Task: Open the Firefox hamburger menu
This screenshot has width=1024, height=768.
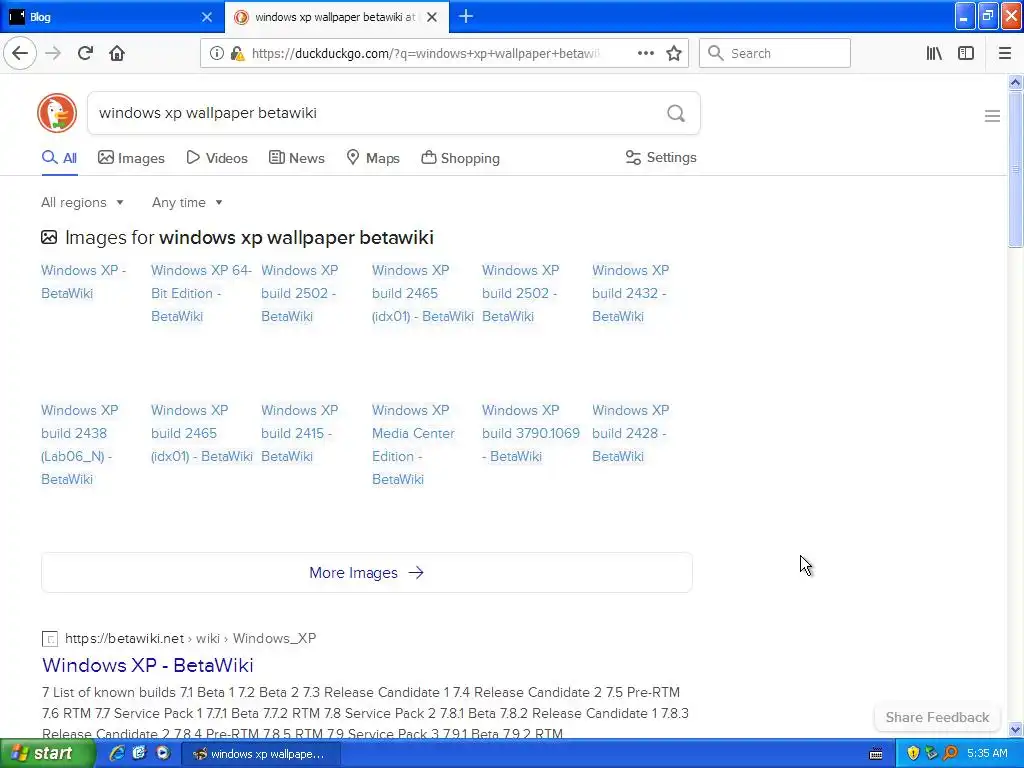Action: 1005,54
